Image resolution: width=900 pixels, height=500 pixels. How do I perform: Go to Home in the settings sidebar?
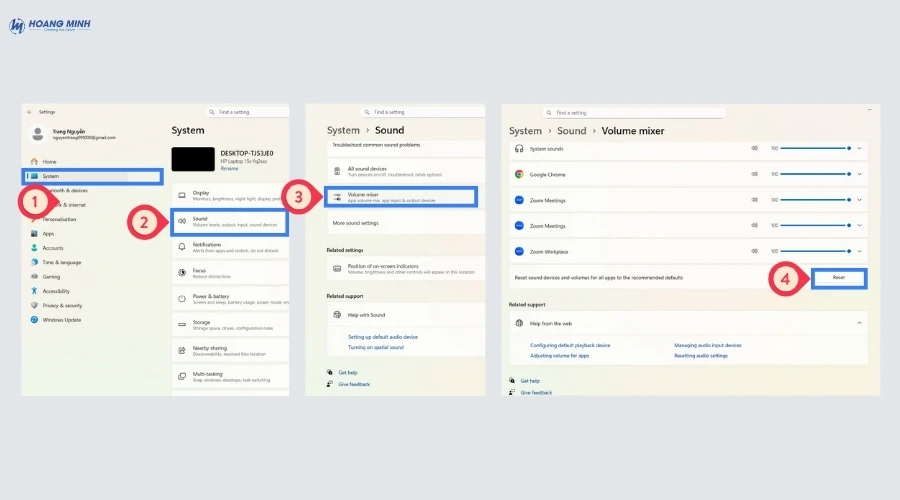click(x=49, y=161)
